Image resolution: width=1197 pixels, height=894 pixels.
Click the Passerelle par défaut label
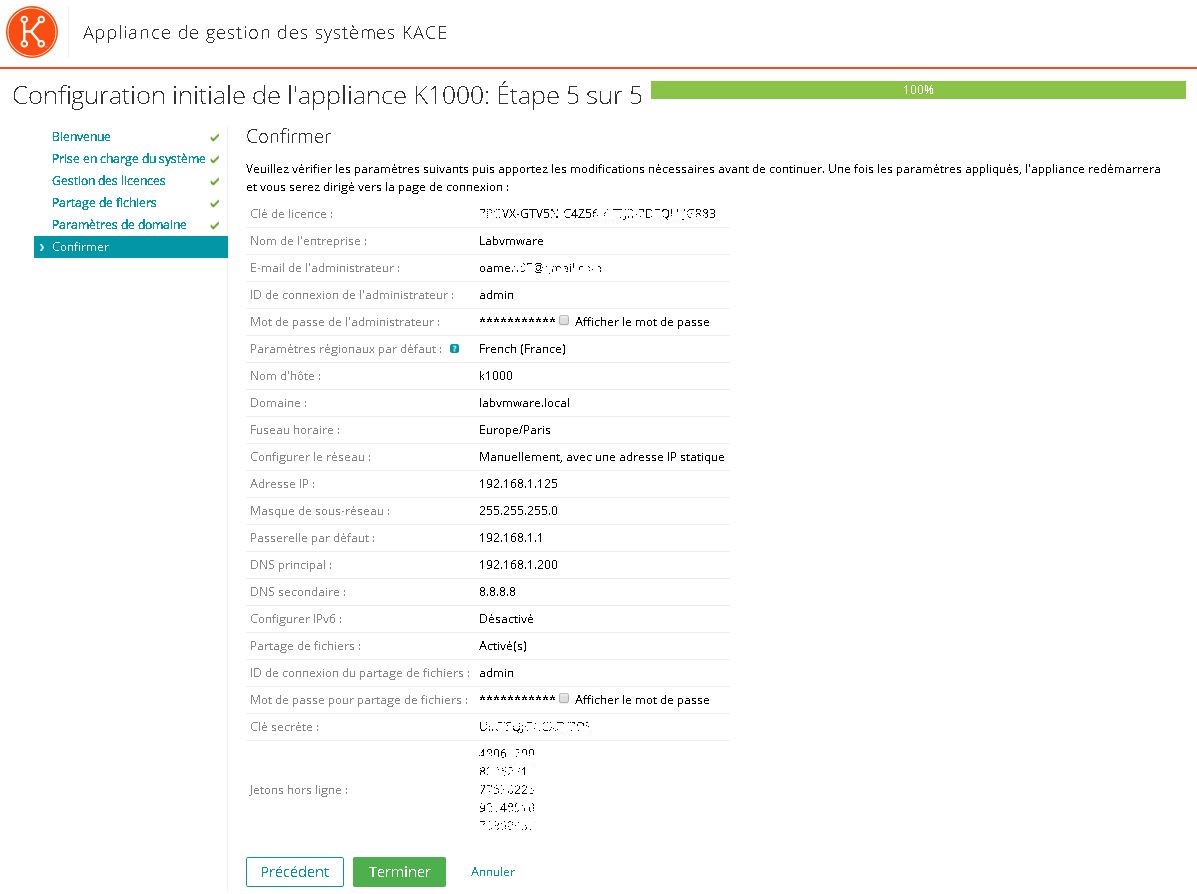pyautogui.click(x=312, y=538)
